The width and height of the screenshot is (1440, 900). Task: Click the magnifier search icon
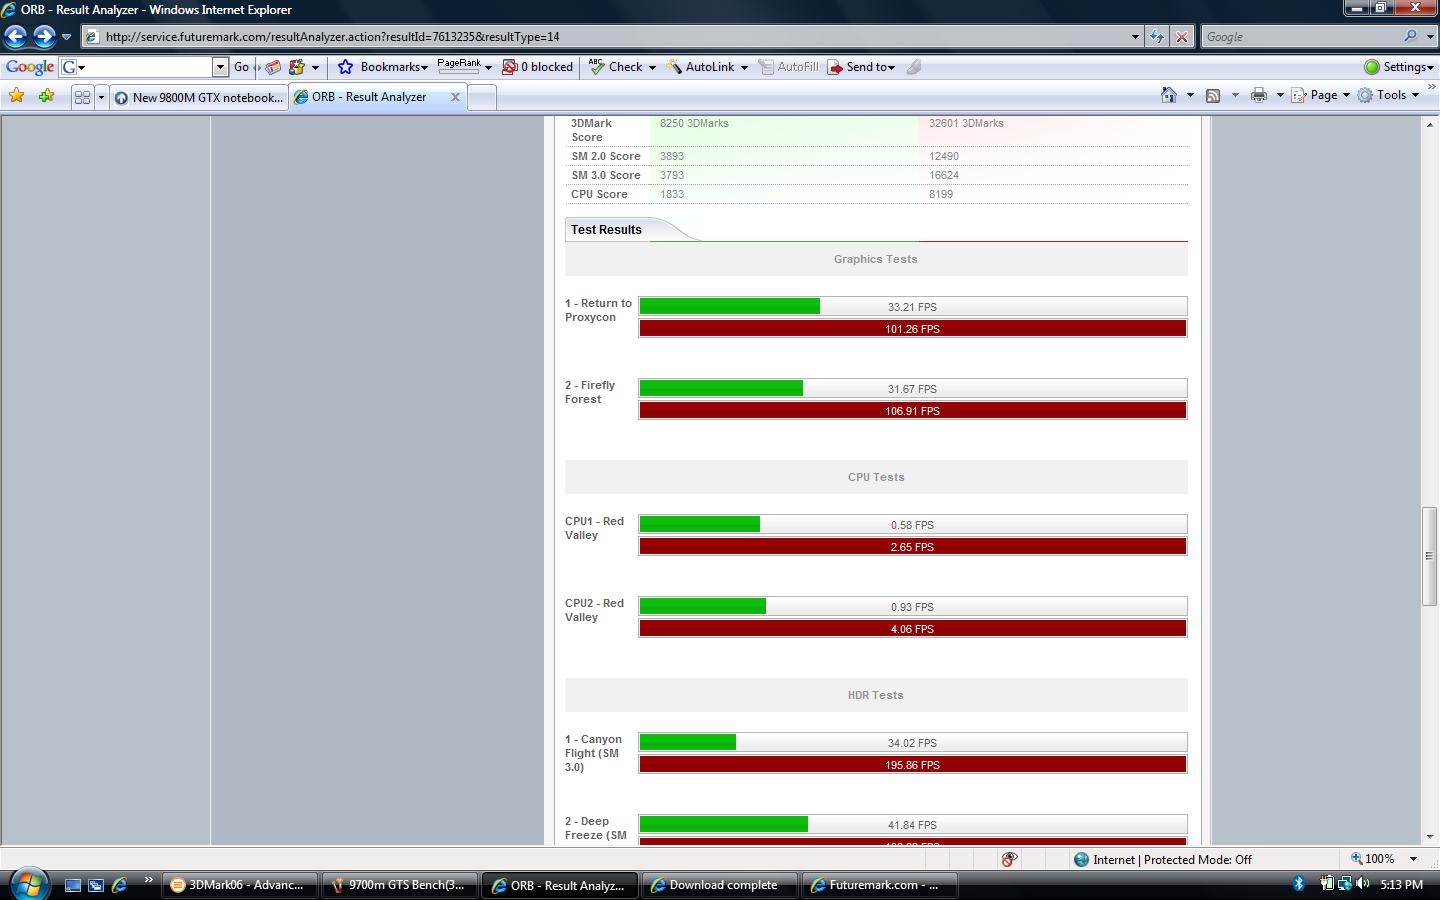tap(1410, 36)
